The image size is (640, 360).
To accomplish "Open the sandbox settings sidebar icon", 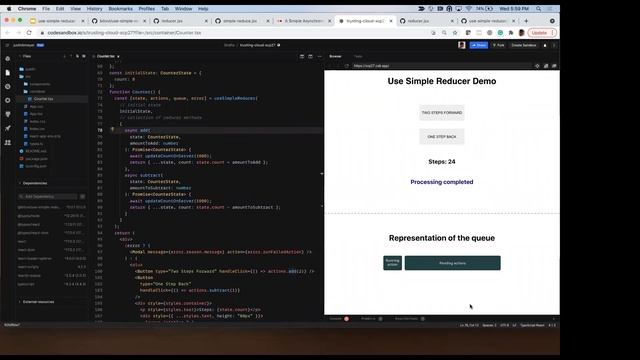I will [8, 100].
